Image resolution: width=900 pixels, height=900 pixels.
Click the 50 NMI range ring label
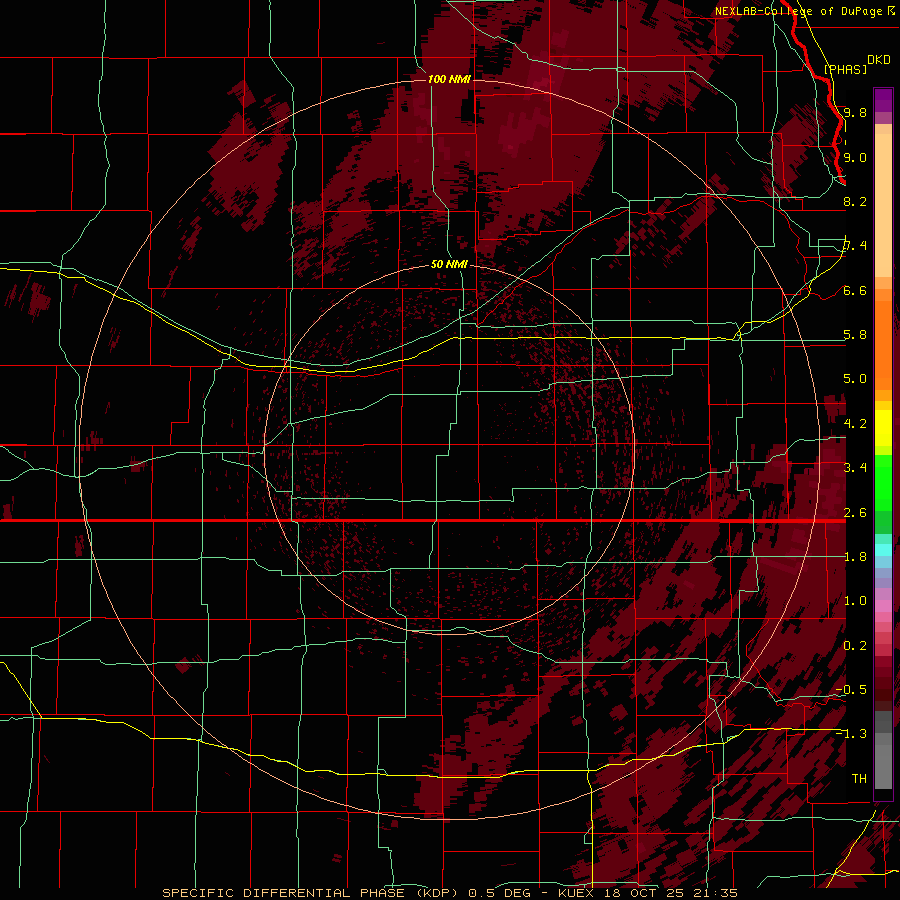[449, 264]
